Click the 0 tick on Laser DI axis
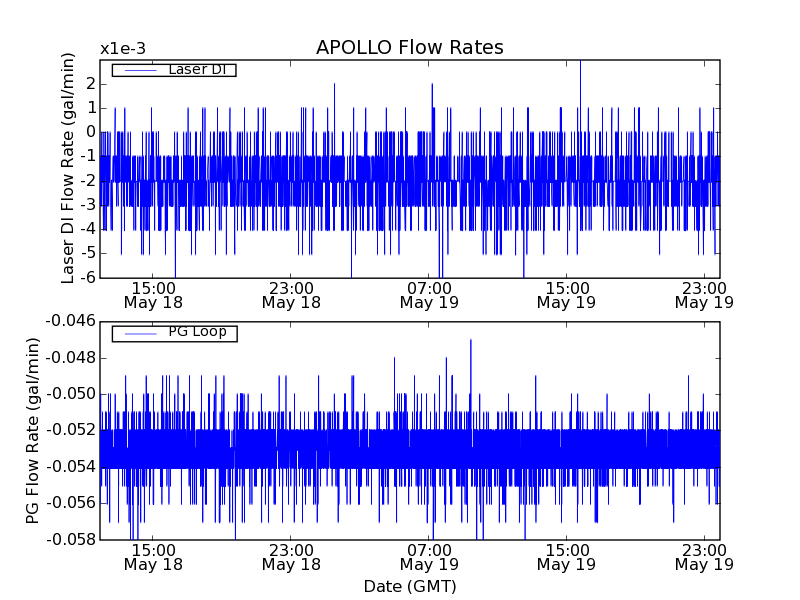The height and width of the screenshot is (600, 800). [x=90, y=132]
